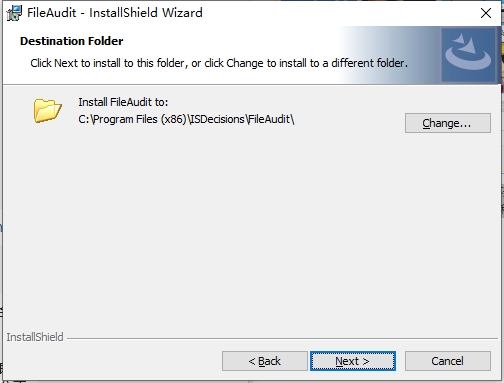Click the instruction sentence under Destination Folder
The height and width of the screenshot is (383, 504).
tap(219, 63)
